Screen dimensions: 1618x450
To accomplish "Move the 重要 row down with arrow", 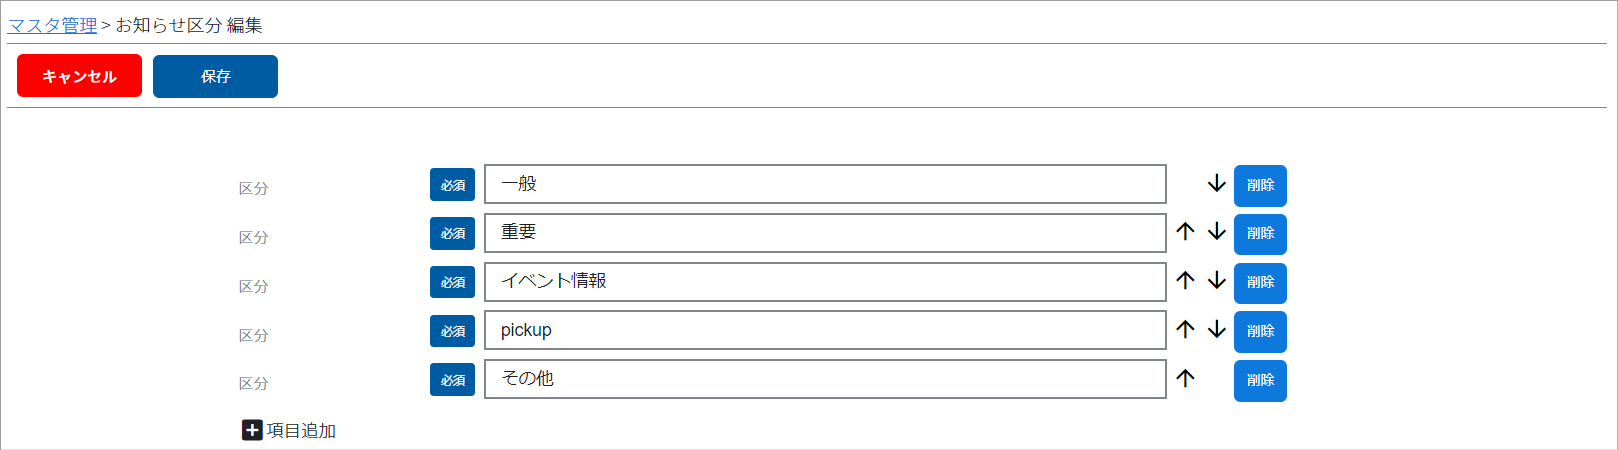I will click(x=1216, y=232).
